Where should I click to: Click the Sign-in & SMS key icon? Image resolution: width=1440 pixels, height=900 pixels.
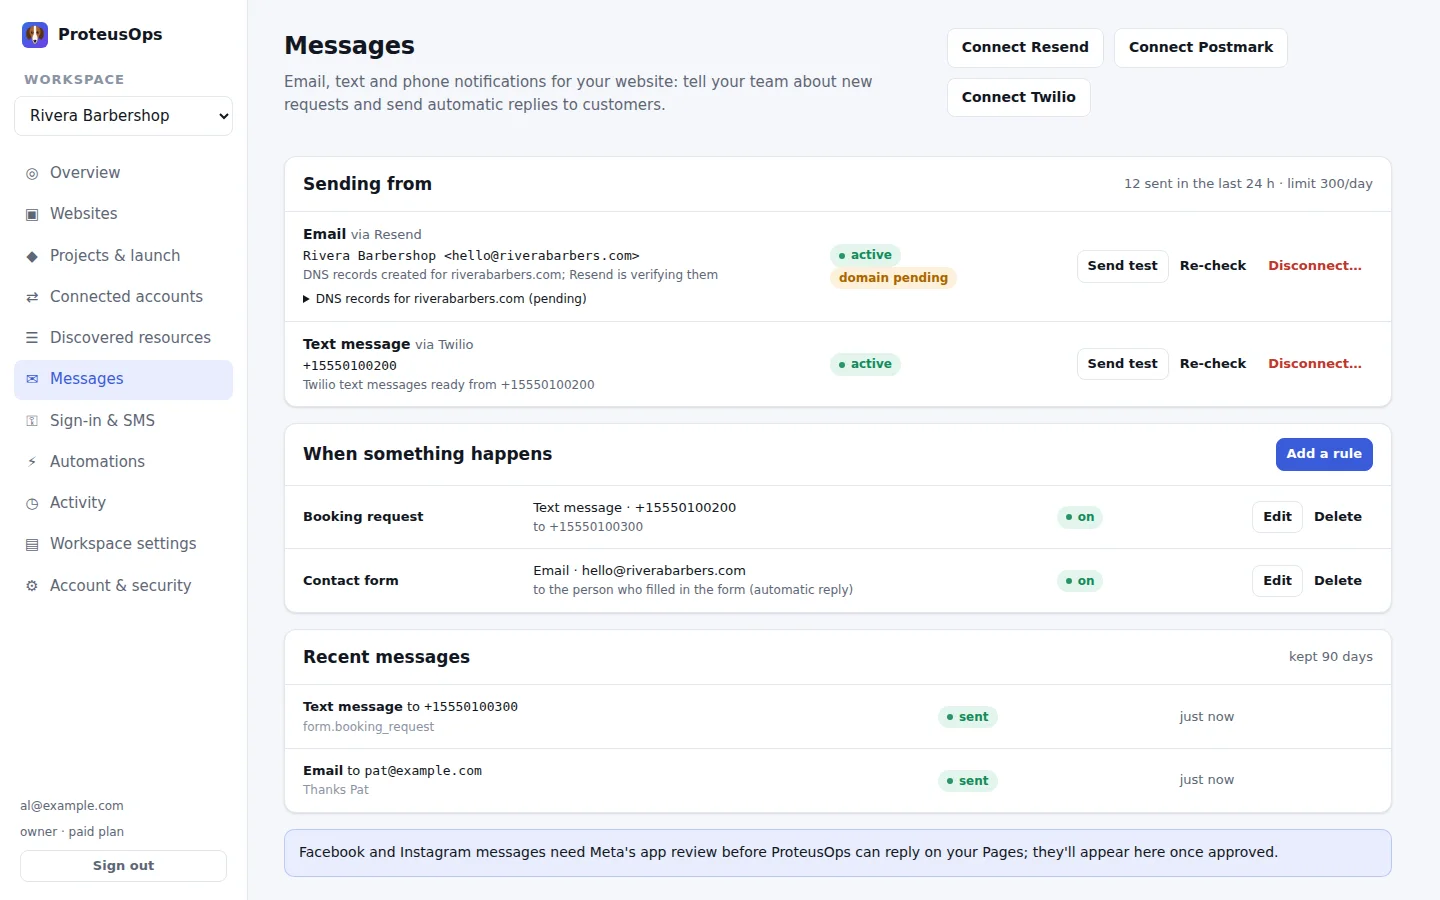tap(32, 421)
